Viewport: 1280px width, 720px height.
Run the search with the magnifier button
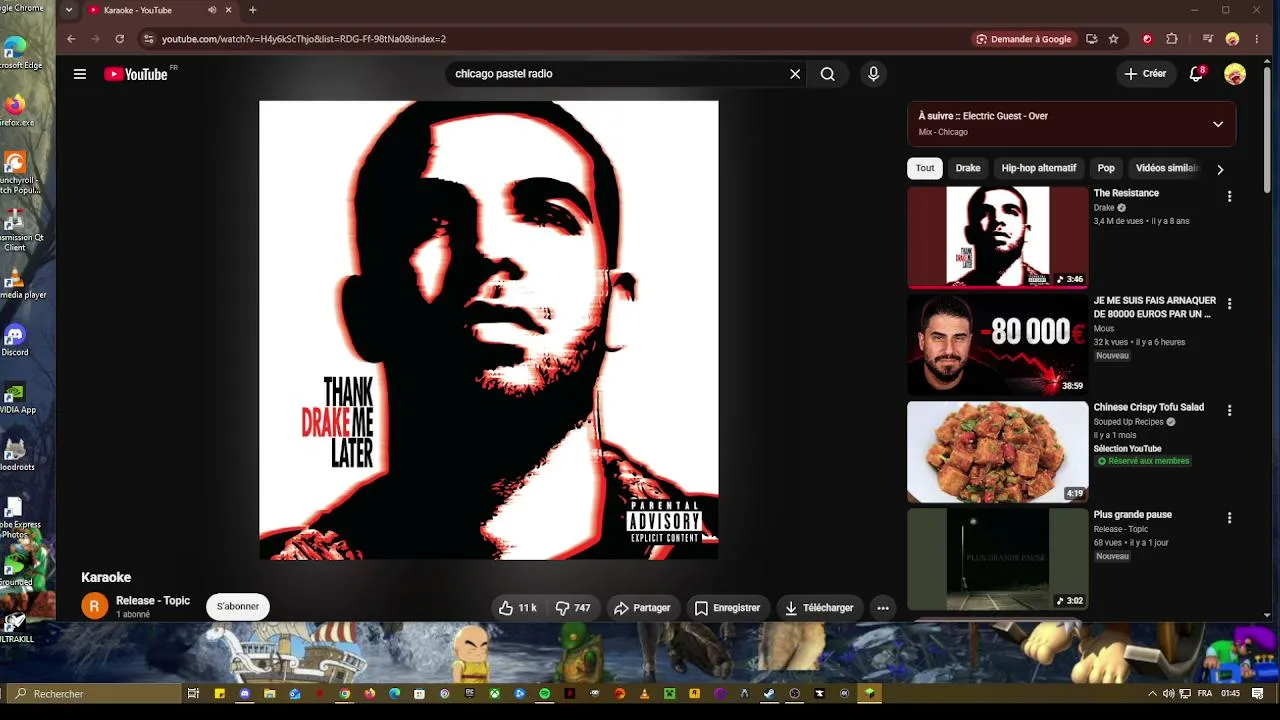(x=828, y=74)
